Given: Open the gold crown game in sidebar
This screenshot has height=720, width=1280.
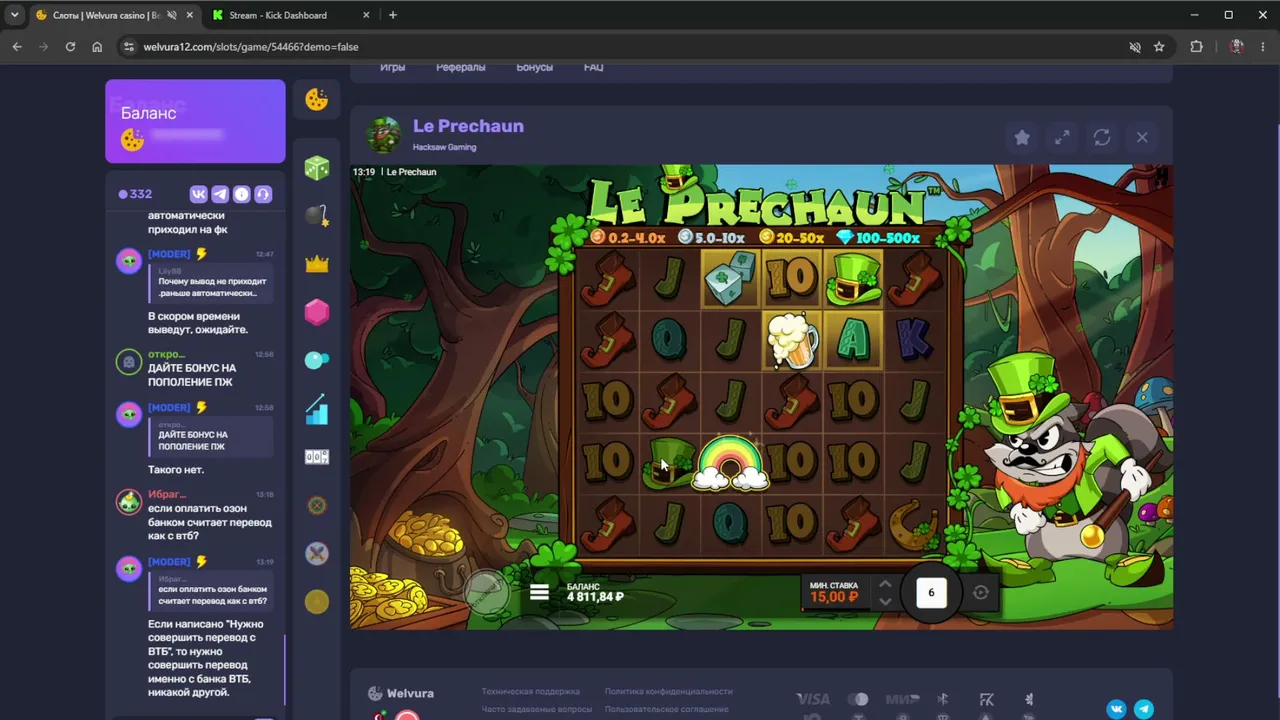Looking at the screenshot, I should pos(317,264).
